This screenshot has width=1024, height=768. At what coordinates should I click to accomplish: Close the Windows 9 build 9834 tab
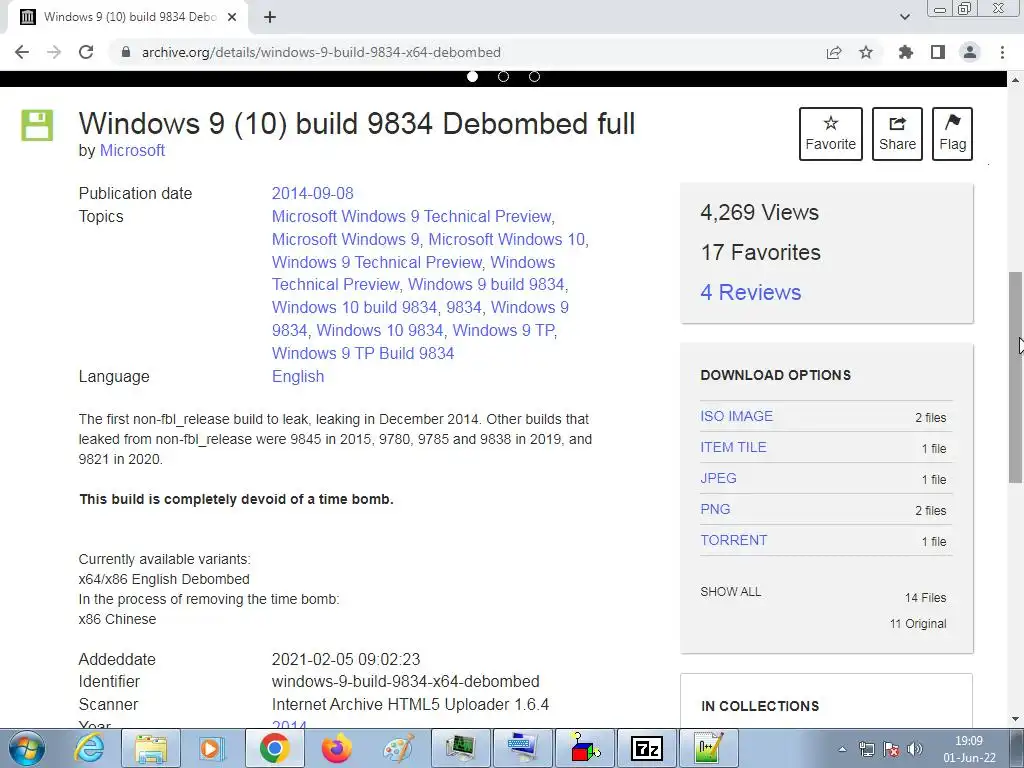tap(232, 17)
